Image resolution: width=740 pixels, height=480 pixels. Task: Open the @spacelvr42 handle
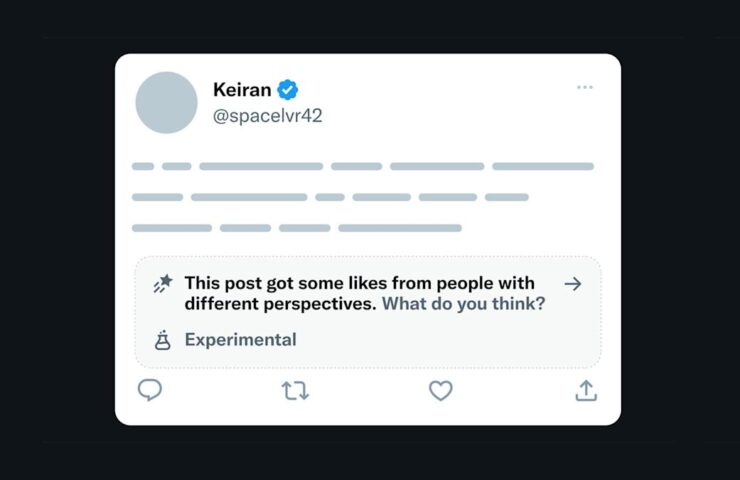coord(268,116)
